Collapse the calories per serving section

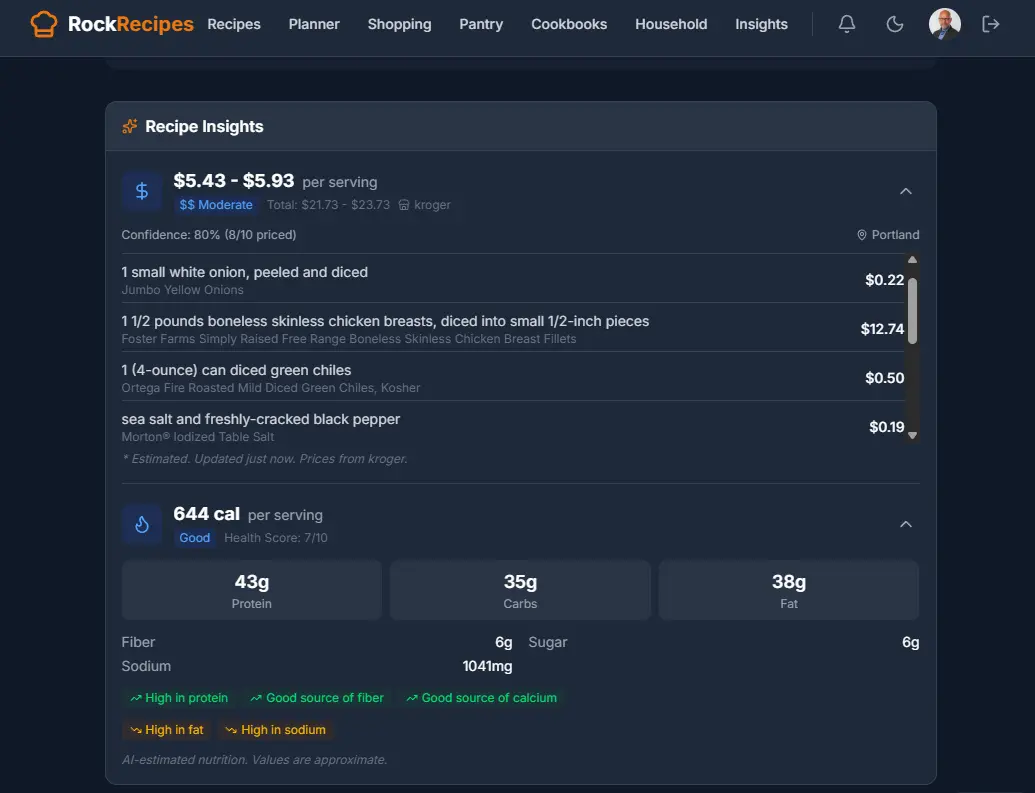coord(906,524)
